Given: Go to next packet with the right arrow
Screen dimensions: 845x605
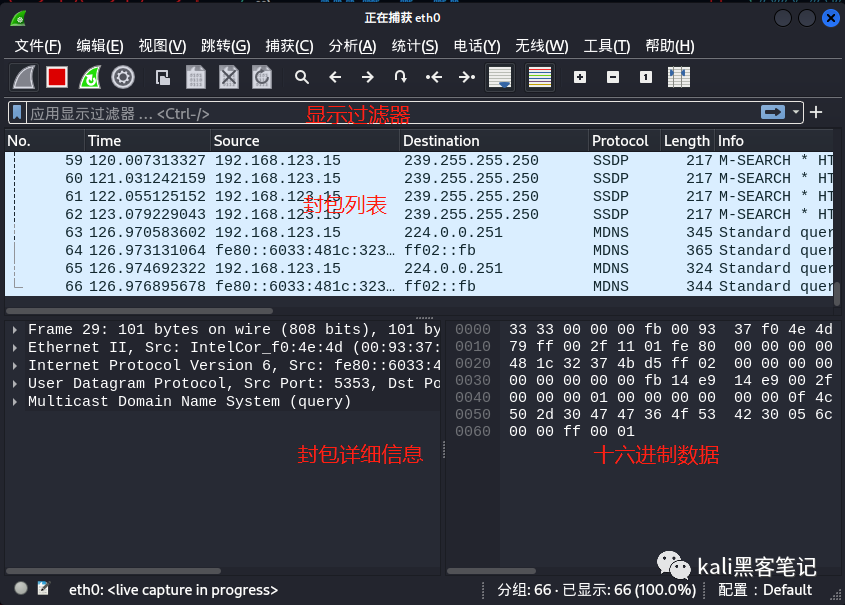Looking at the screenshot, I should 368,78.
